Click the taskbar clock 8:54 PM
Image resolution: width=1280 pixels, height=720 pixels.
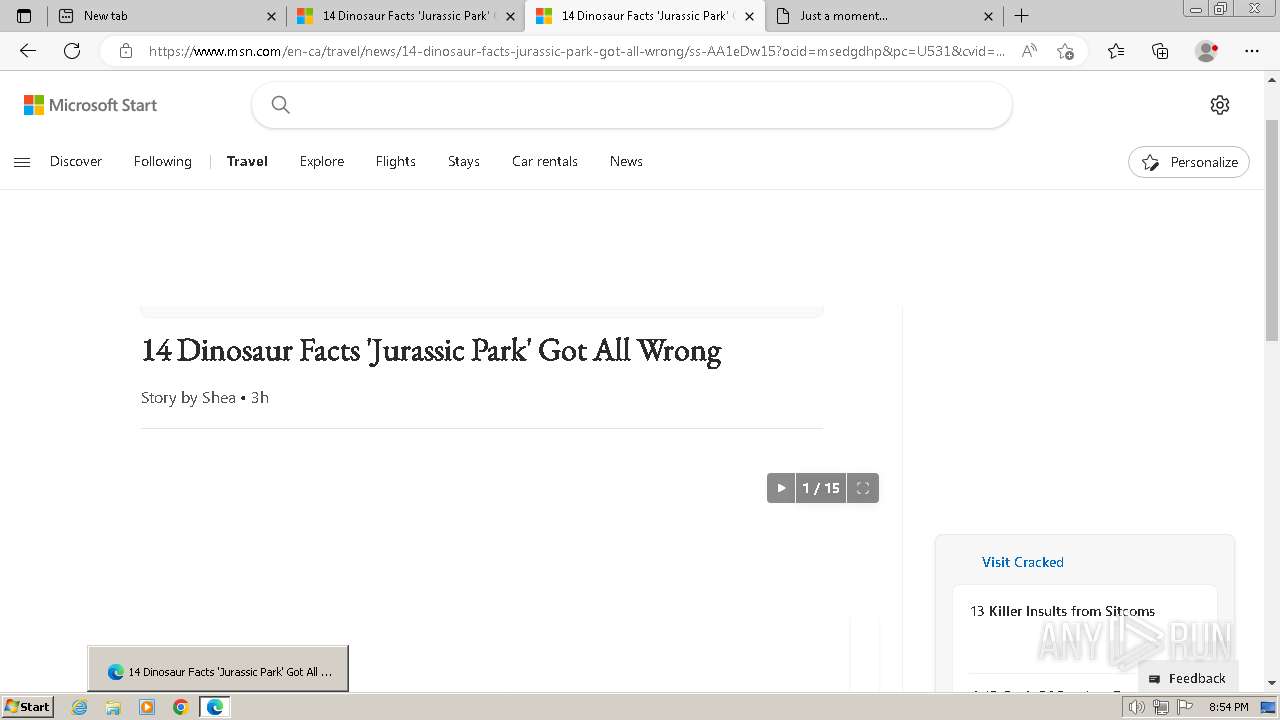click(x=1228, y=707)
